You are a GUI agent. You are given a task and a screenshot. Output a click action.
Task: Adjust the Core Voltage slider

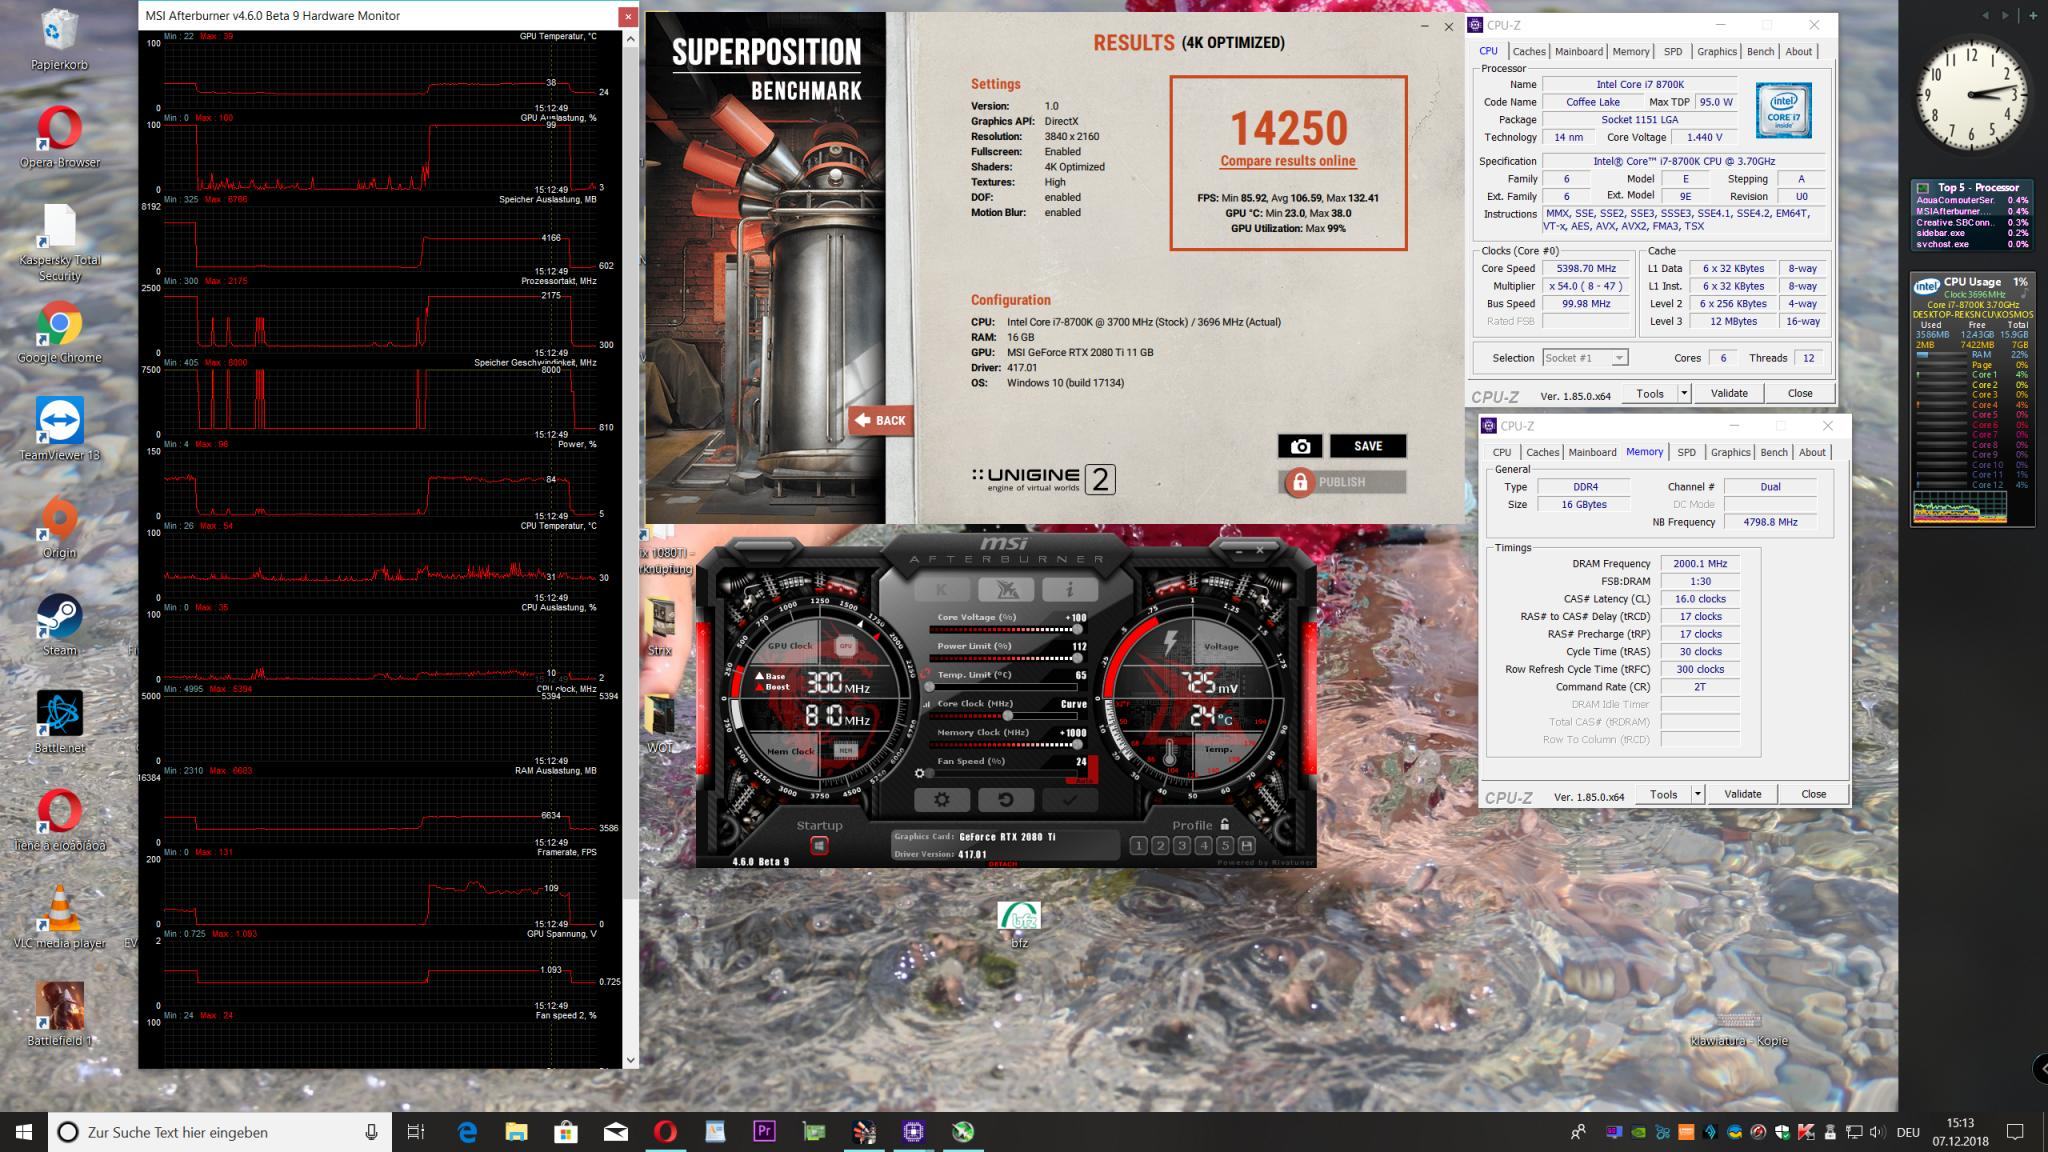pyautogui.click(x=1008, y=630)
